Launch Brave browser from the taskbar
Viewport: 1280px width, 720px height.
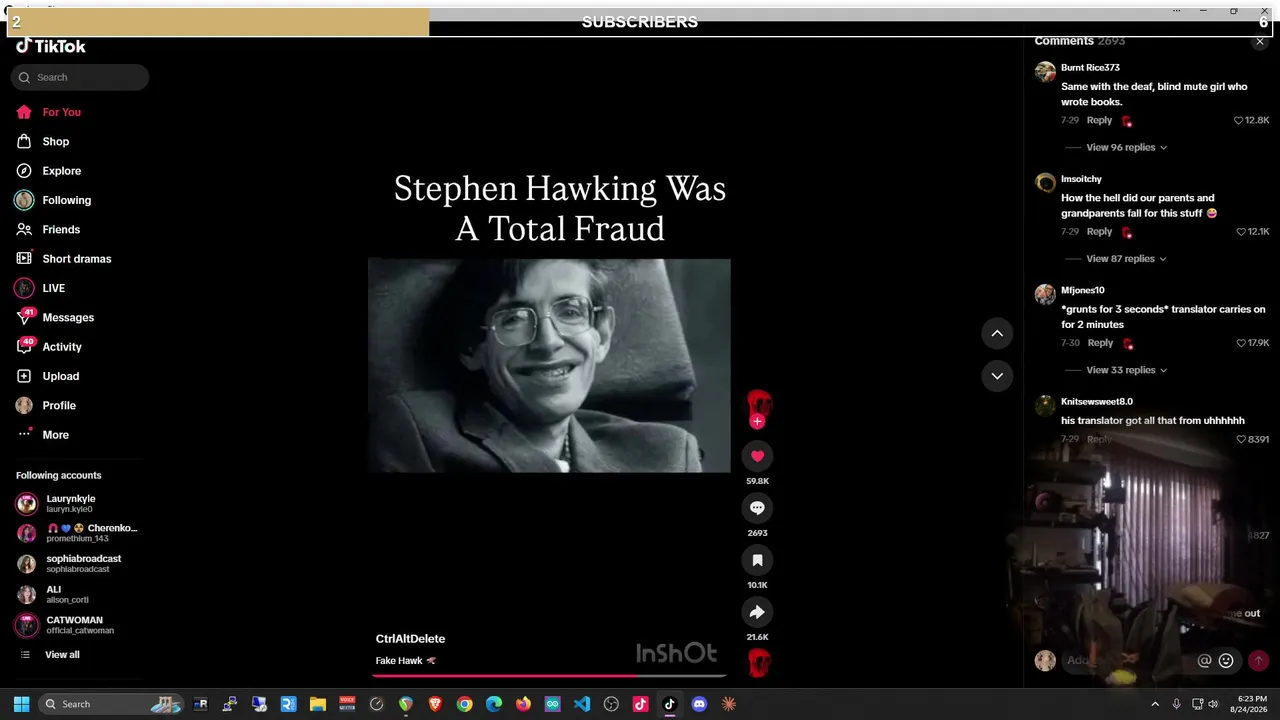click(435, 704)
